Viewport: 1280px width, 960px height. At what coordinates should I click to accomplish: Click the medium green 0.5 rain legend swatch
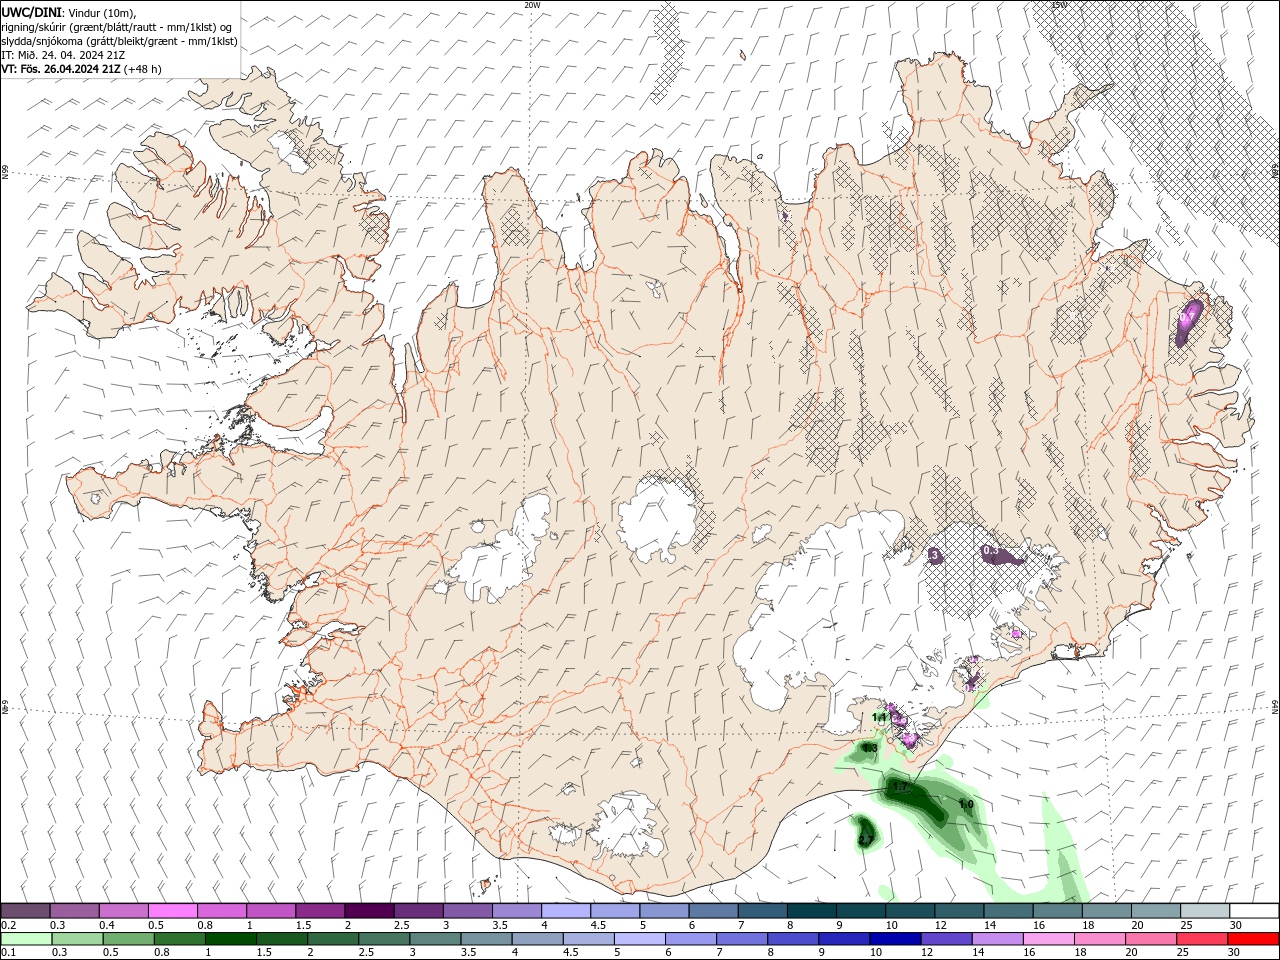[x=127, y=939]
